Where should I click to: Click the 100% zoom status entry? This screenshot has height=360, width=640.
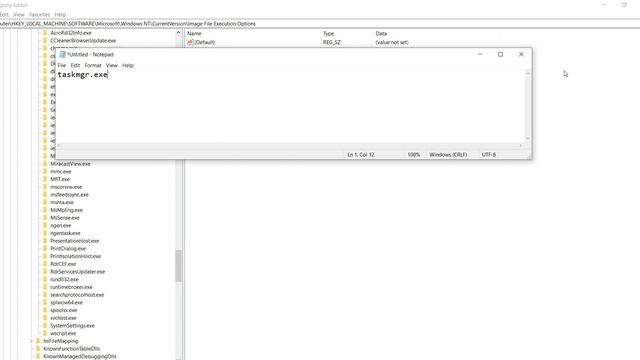[413, 155]
